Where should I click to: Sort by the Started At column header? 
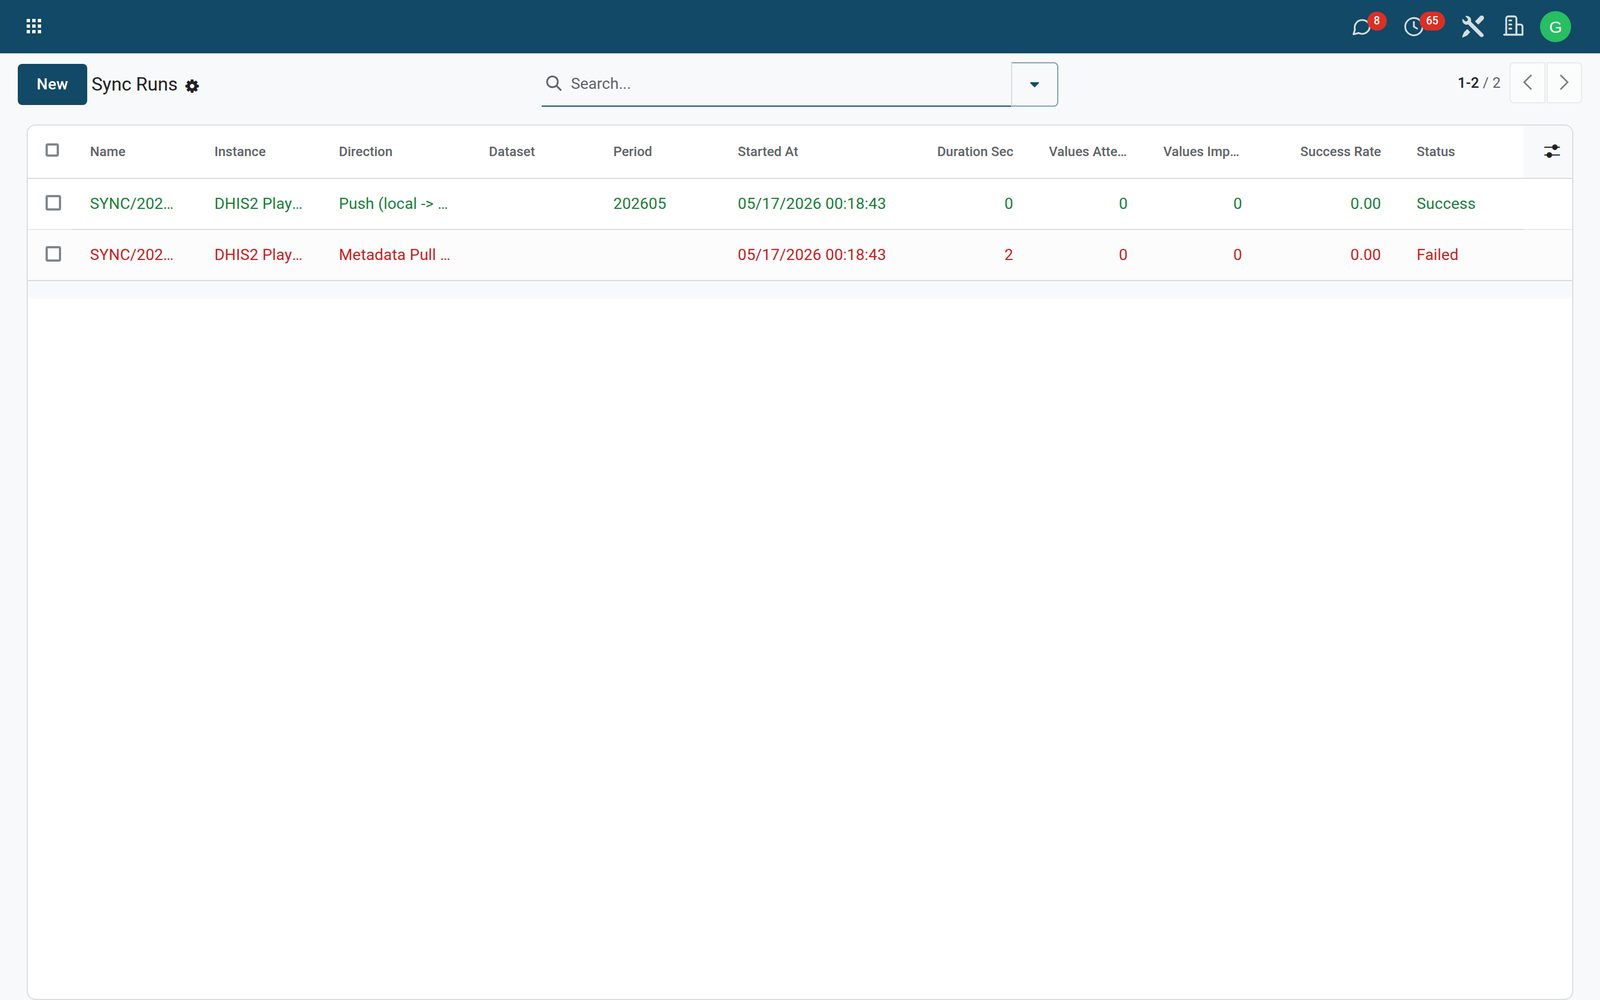coord(768,152)
